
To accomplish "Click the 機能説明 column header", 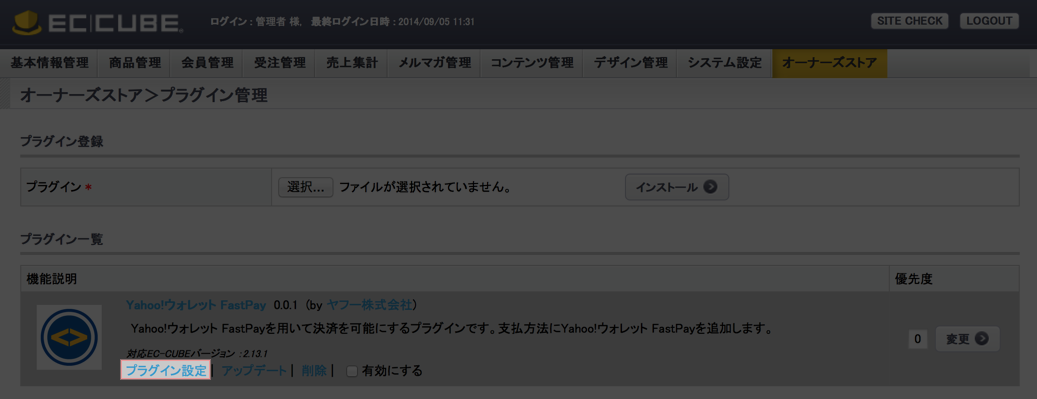I will [x=52, y=279].
